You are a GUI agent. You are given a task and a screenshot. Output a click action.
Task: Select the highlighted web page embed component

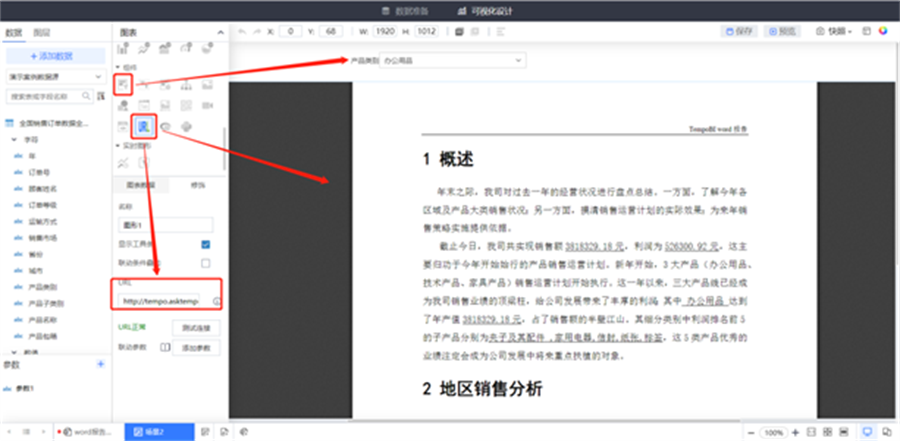click(143, 126)
